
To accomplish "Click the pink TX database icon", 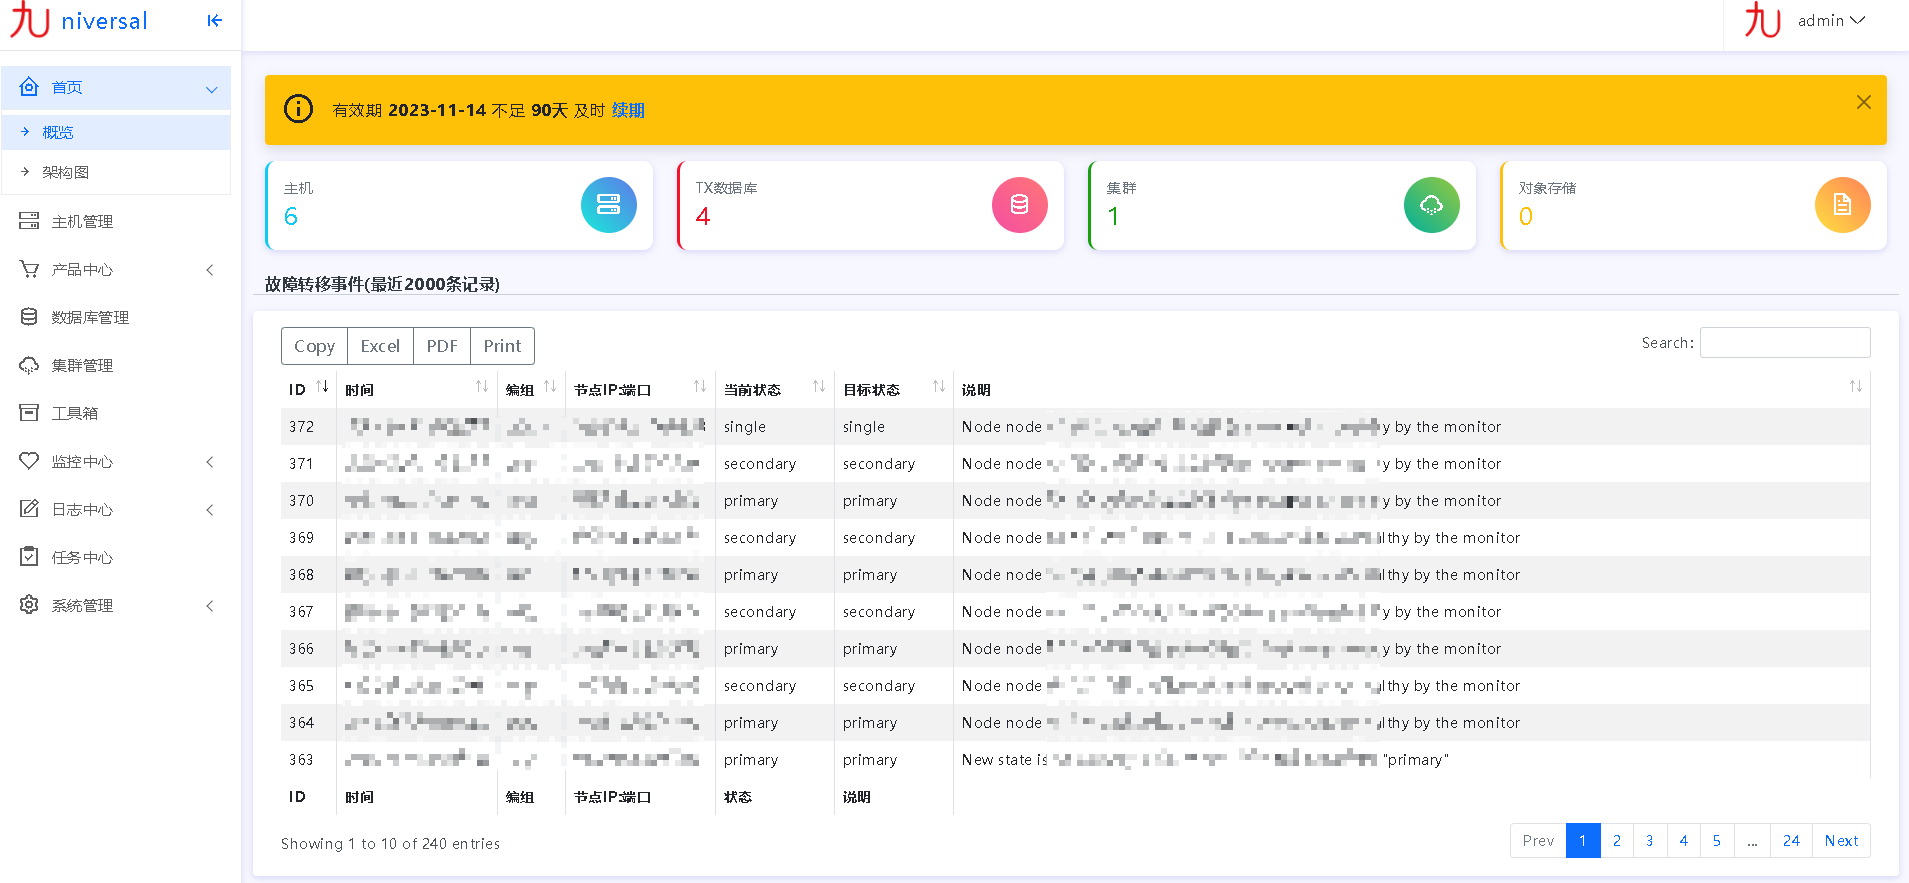I will pos(1019,205).
